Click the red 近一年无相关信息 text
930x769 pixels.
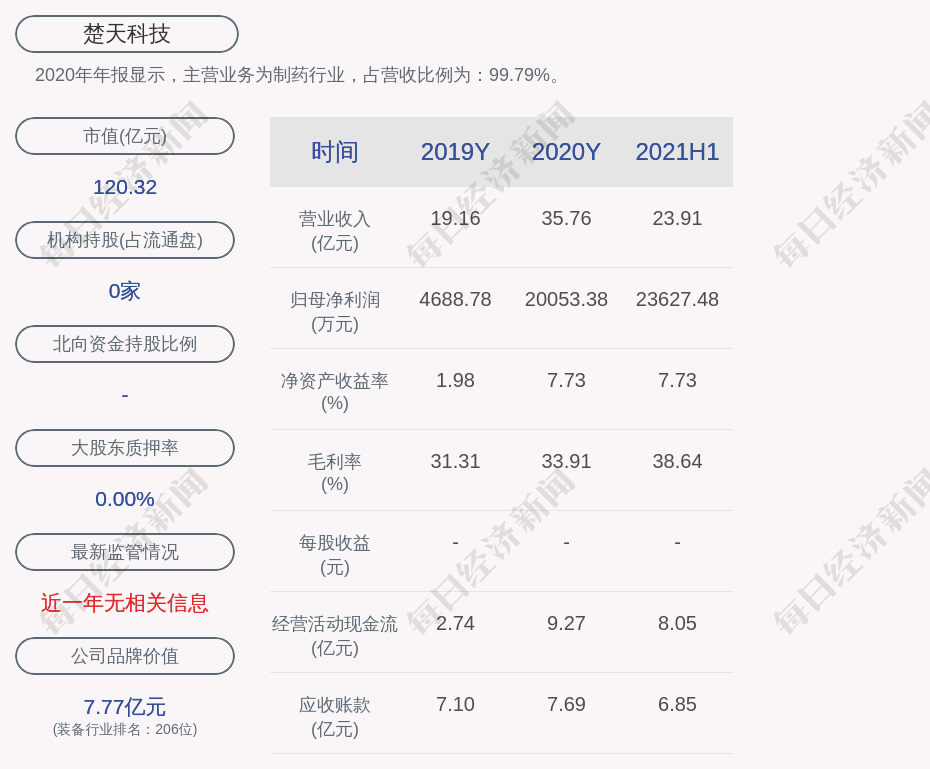125,603
